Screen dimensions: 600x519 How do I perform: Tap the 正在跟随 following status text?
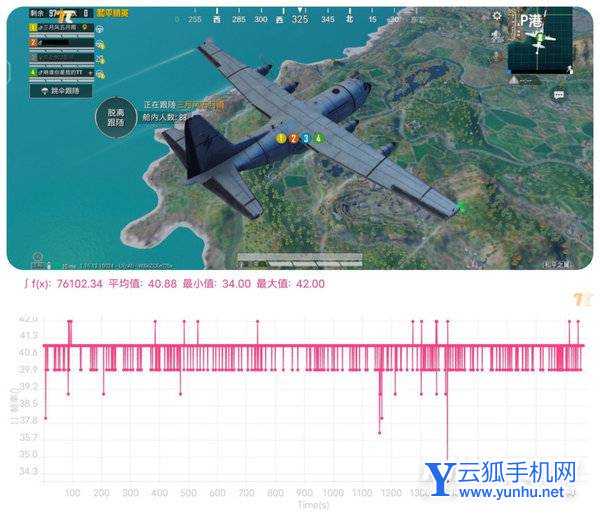click(x=184, y=105)
